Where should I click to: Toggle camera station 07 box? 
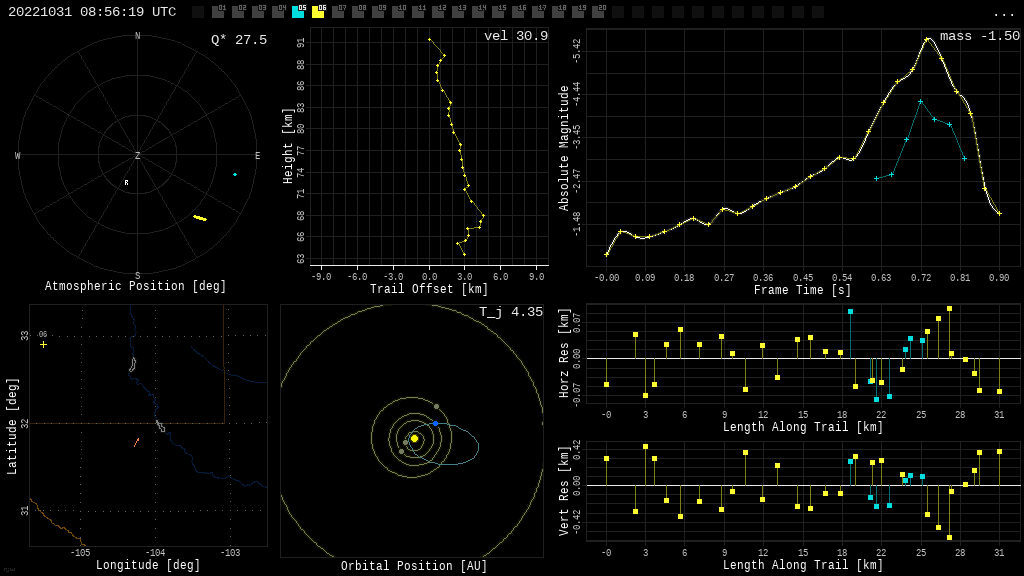338,12
